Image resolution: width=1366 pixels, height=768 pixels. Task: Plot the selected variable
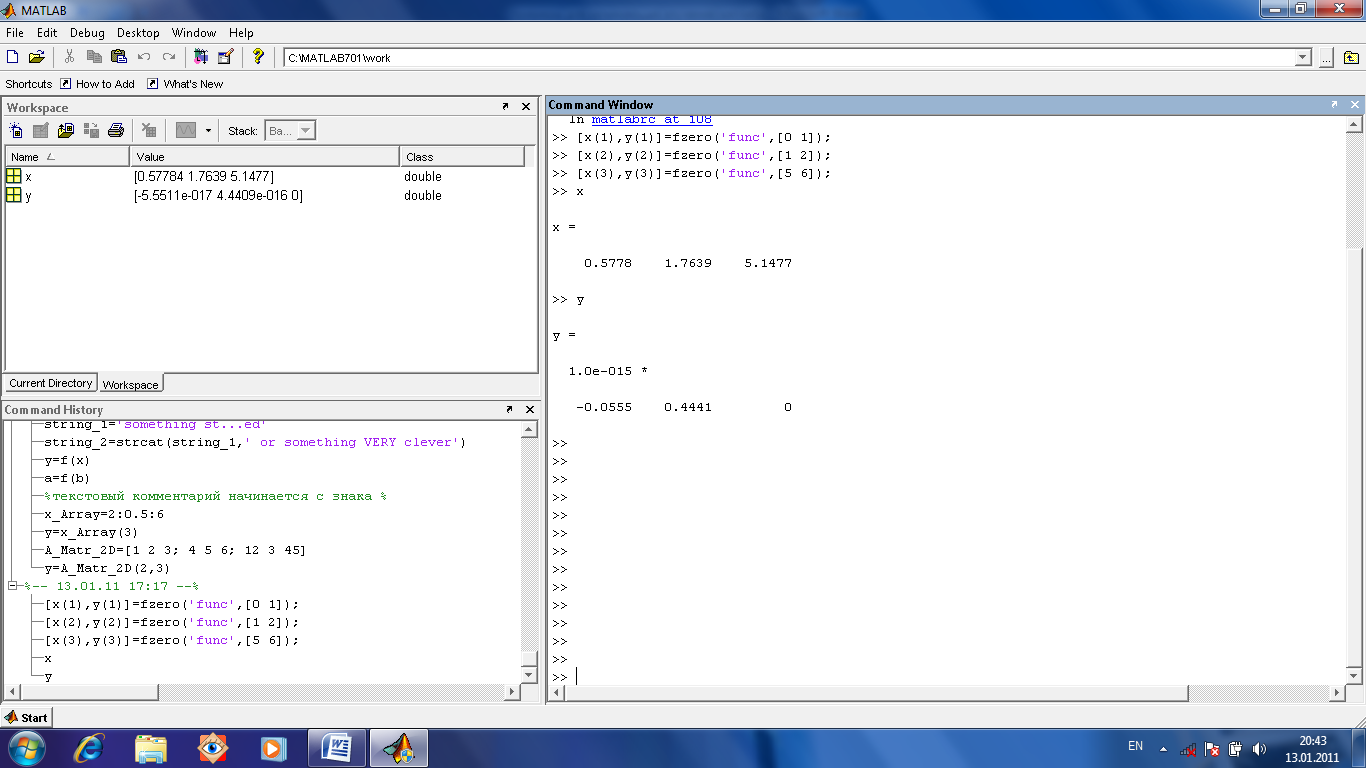click(x=186, y=130)
